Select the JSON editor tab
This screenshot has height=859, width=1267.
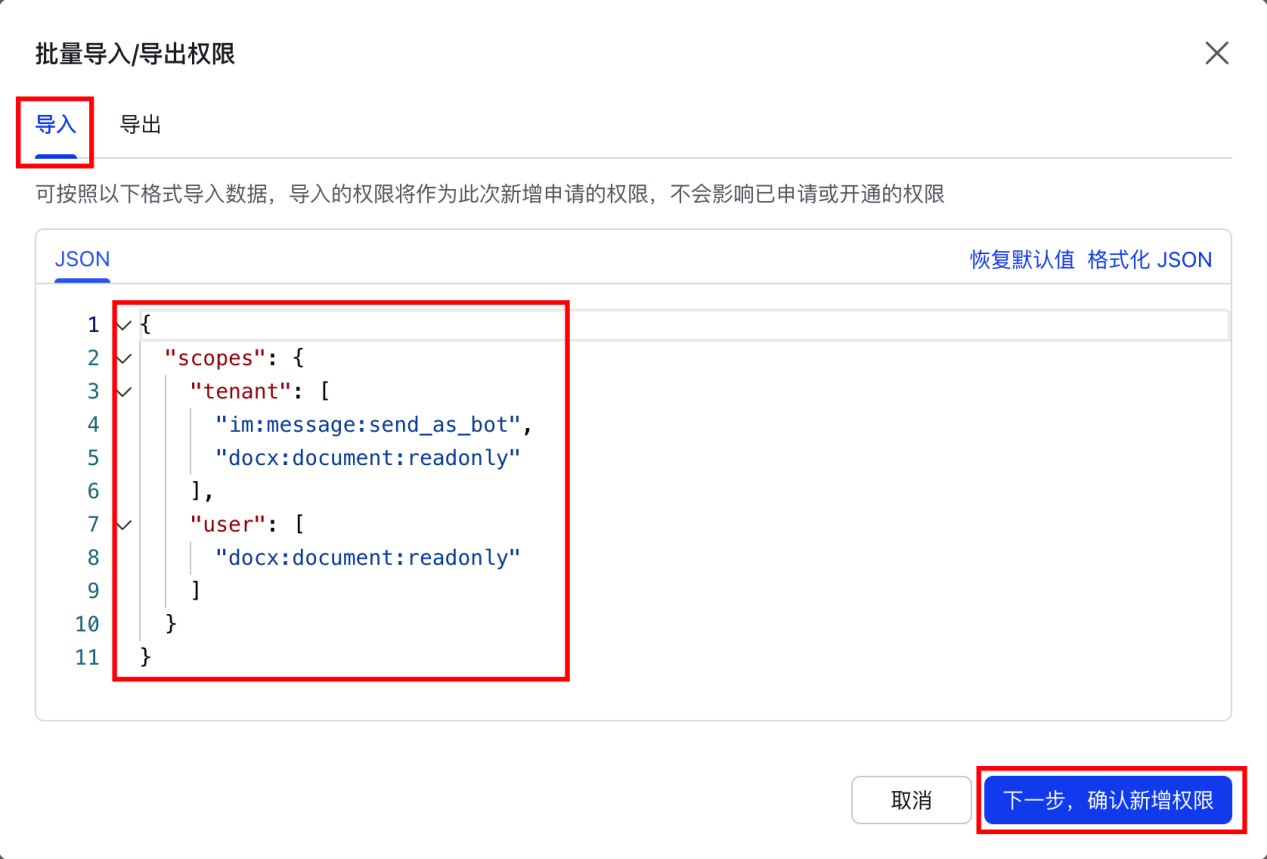click(82, 259)
